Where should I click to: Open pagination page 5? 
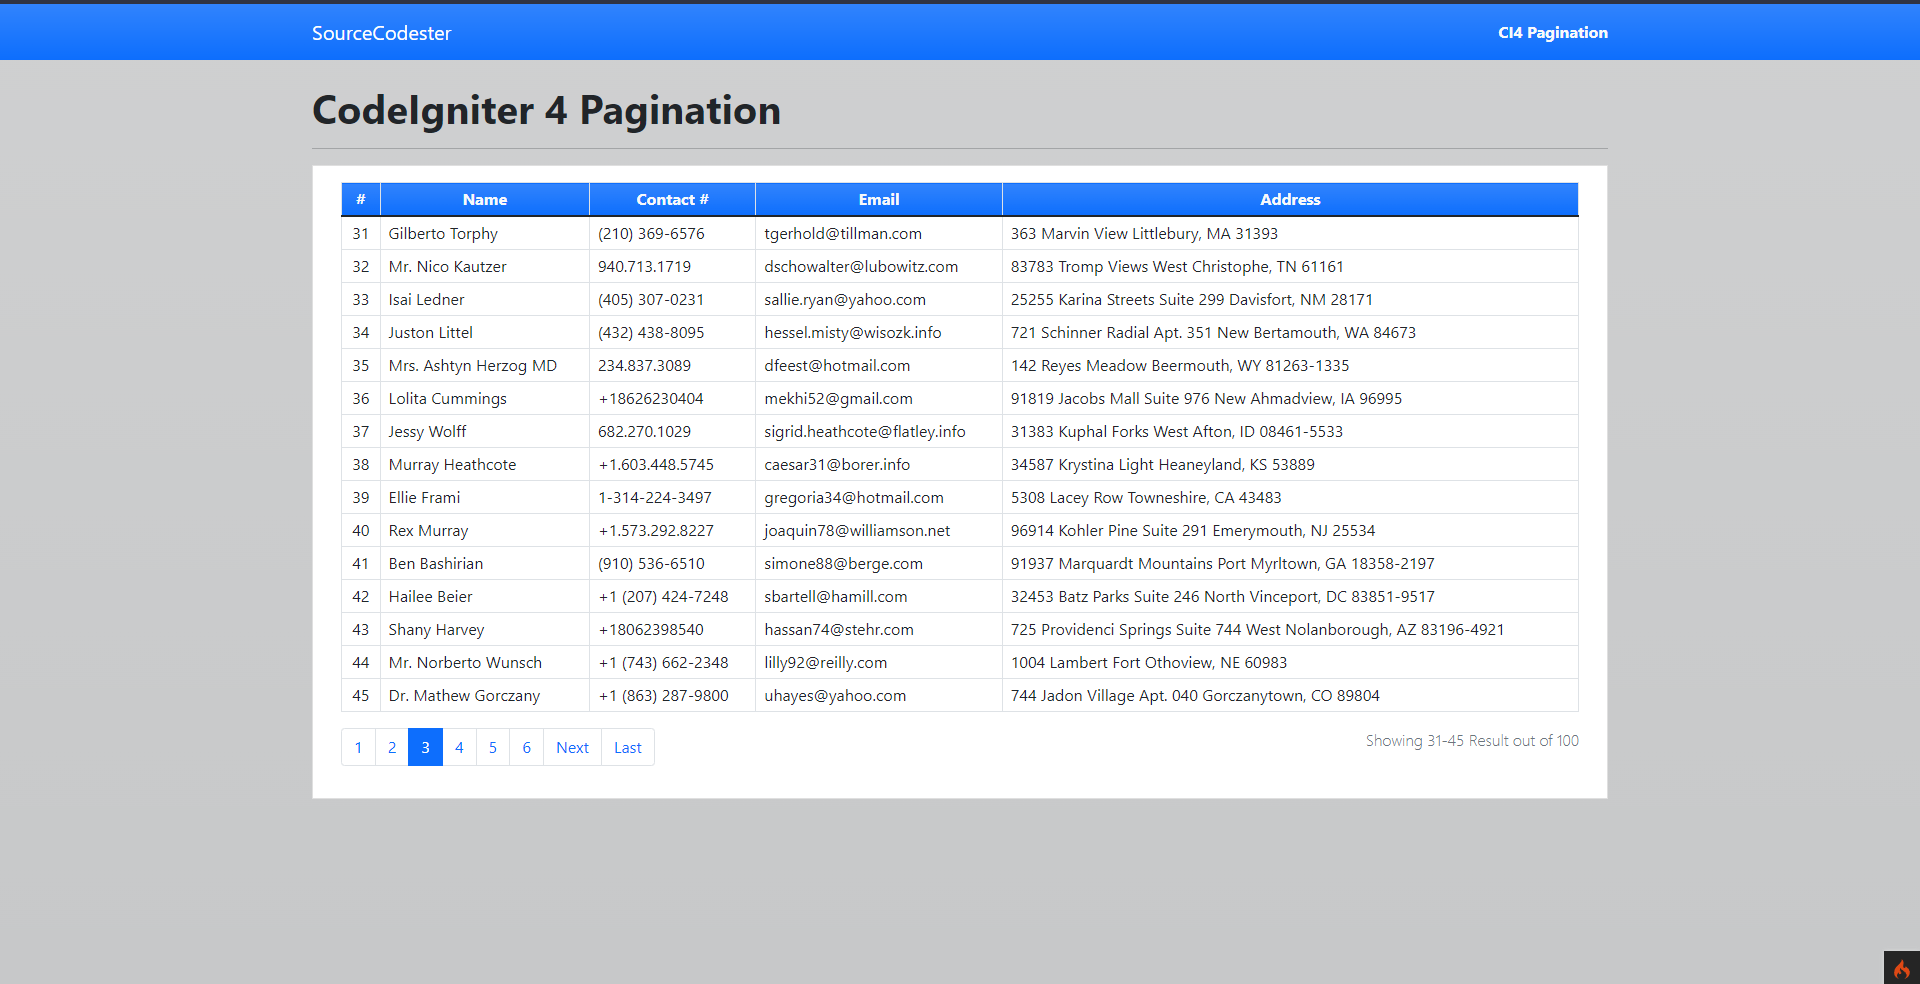492,747
